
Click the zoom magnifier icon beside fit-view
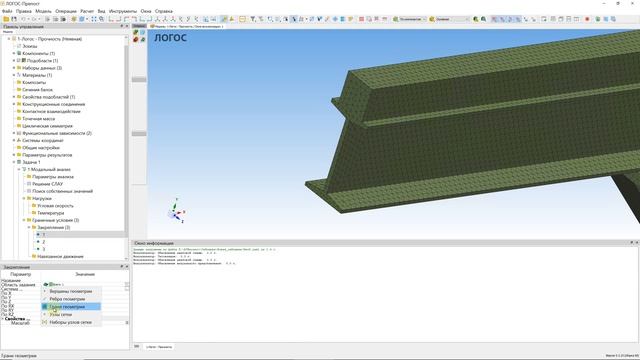tap(102, 19)
